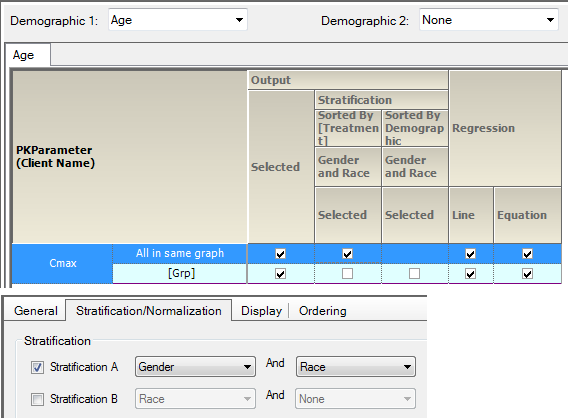Screen dimensions: 569x418
Task: Toggle Regression Line checkbox in [Grp] row
Action: pyautogui.click(x=470, y=274)
